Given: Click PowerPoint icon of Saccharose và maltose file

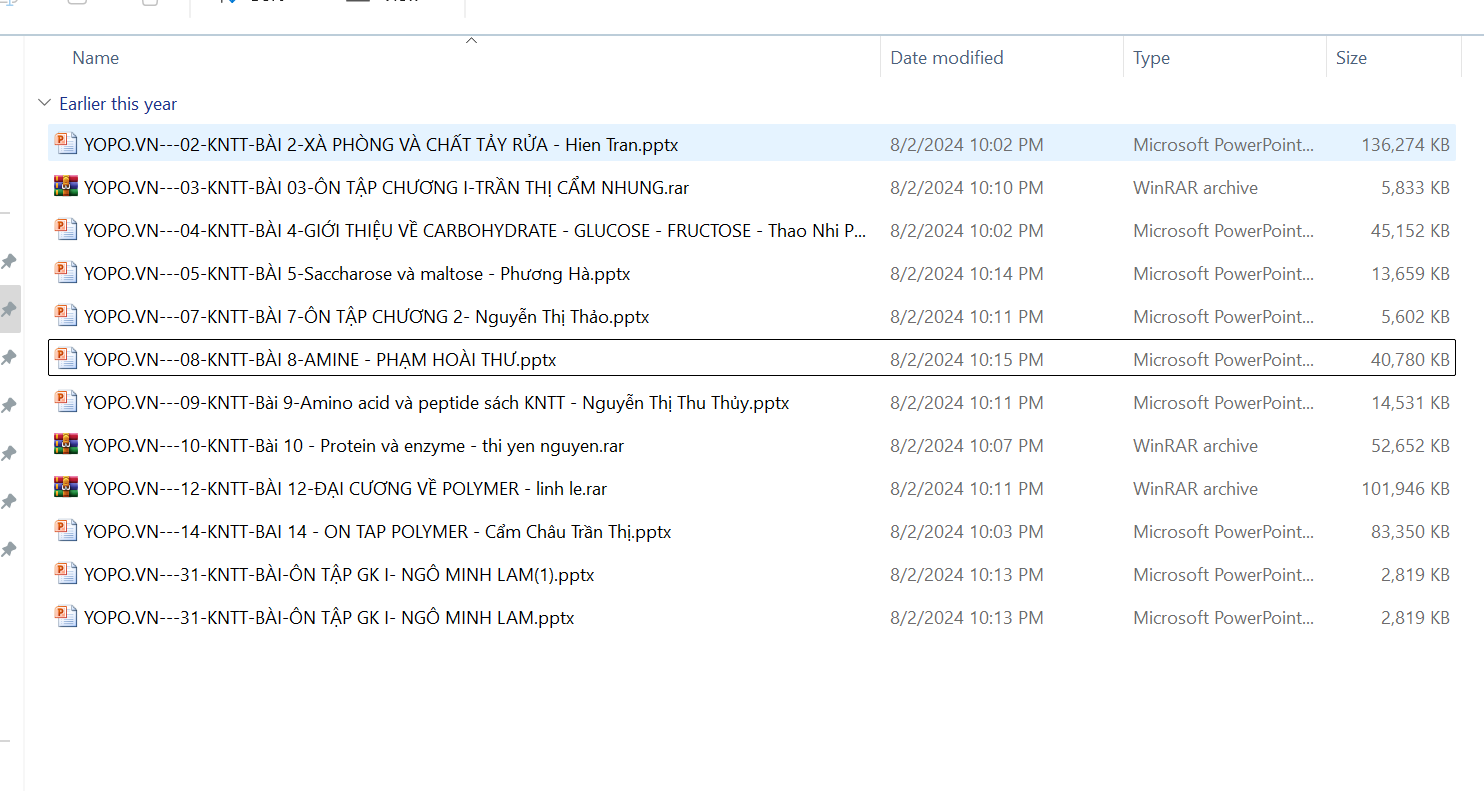Looking at the screenshot, I should (66, 273).
